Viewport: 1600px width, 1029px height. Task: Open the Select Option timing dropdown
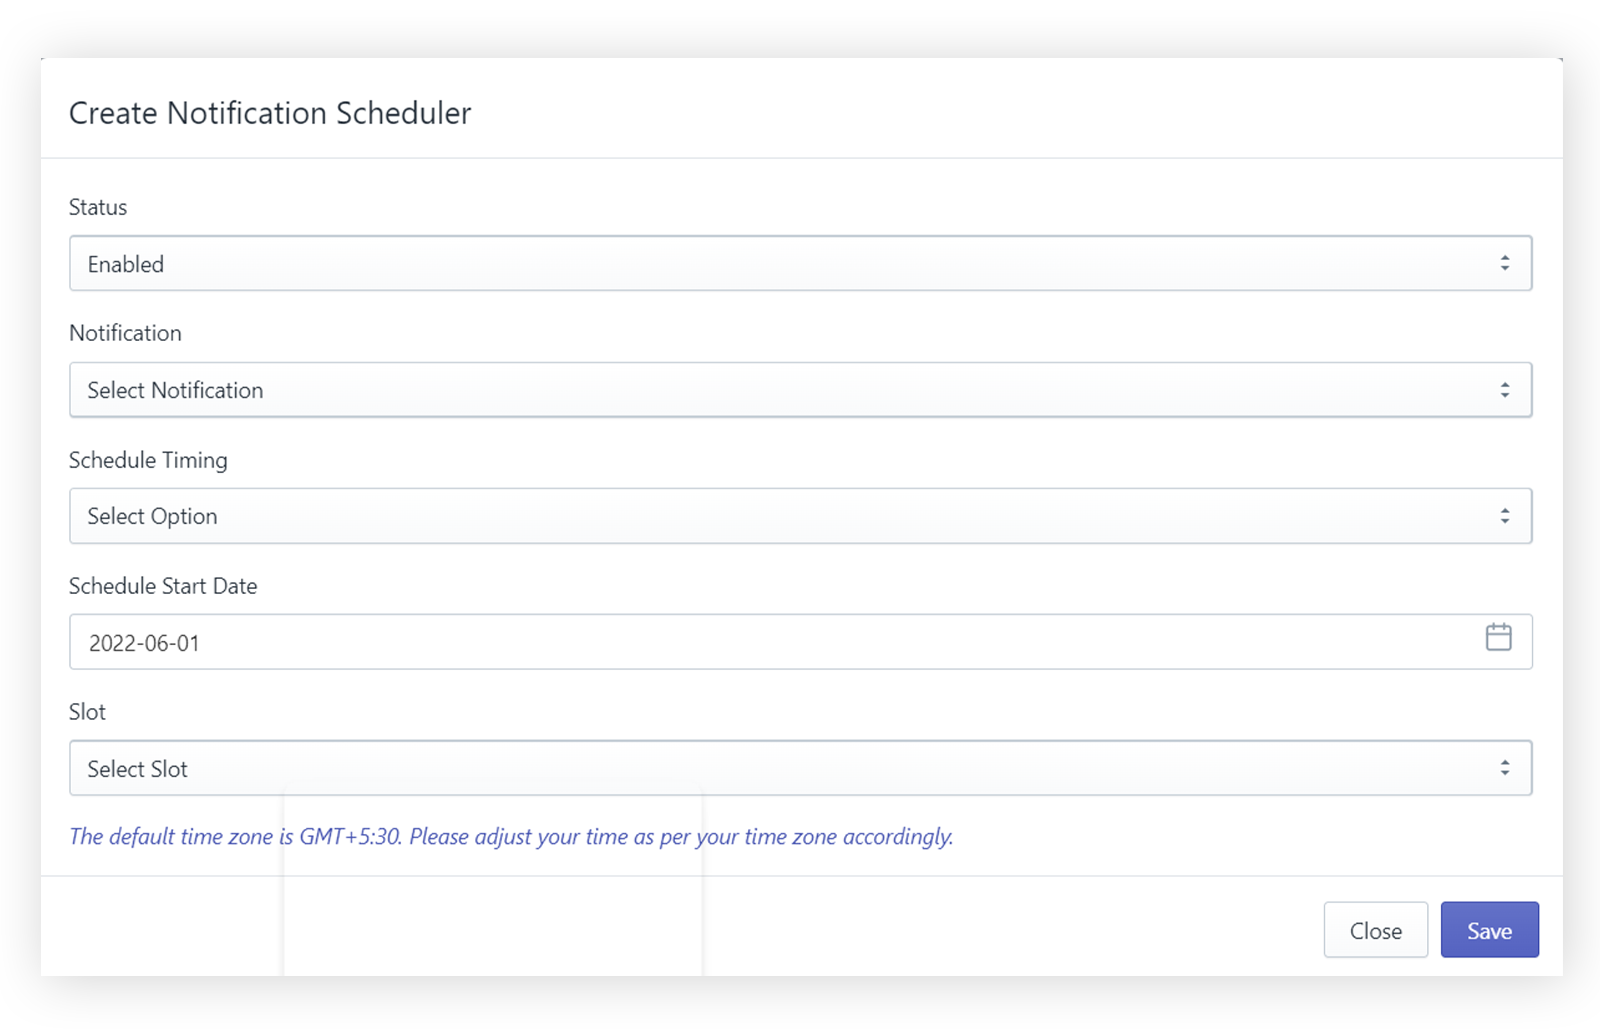780,516
